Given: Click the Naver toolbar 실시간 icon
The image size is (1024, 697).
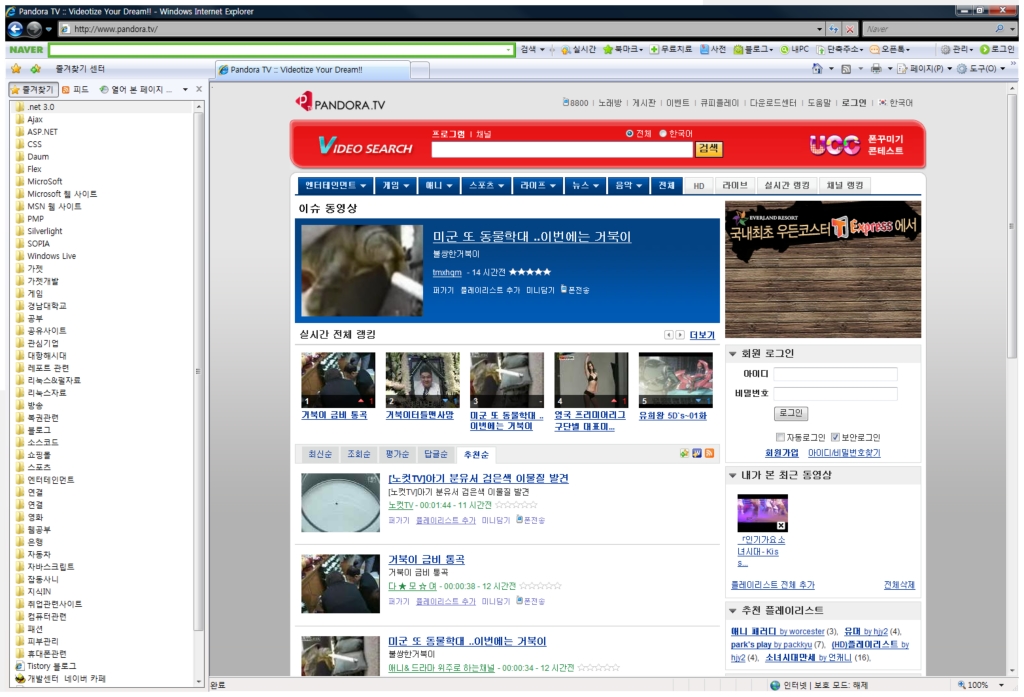Looking at the screenshot, I should click(579, 50).
